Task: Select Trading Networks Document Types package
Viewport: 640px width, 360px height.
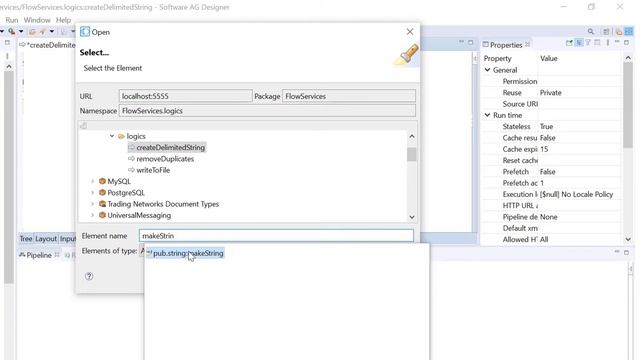Action: tap(163, 204)
